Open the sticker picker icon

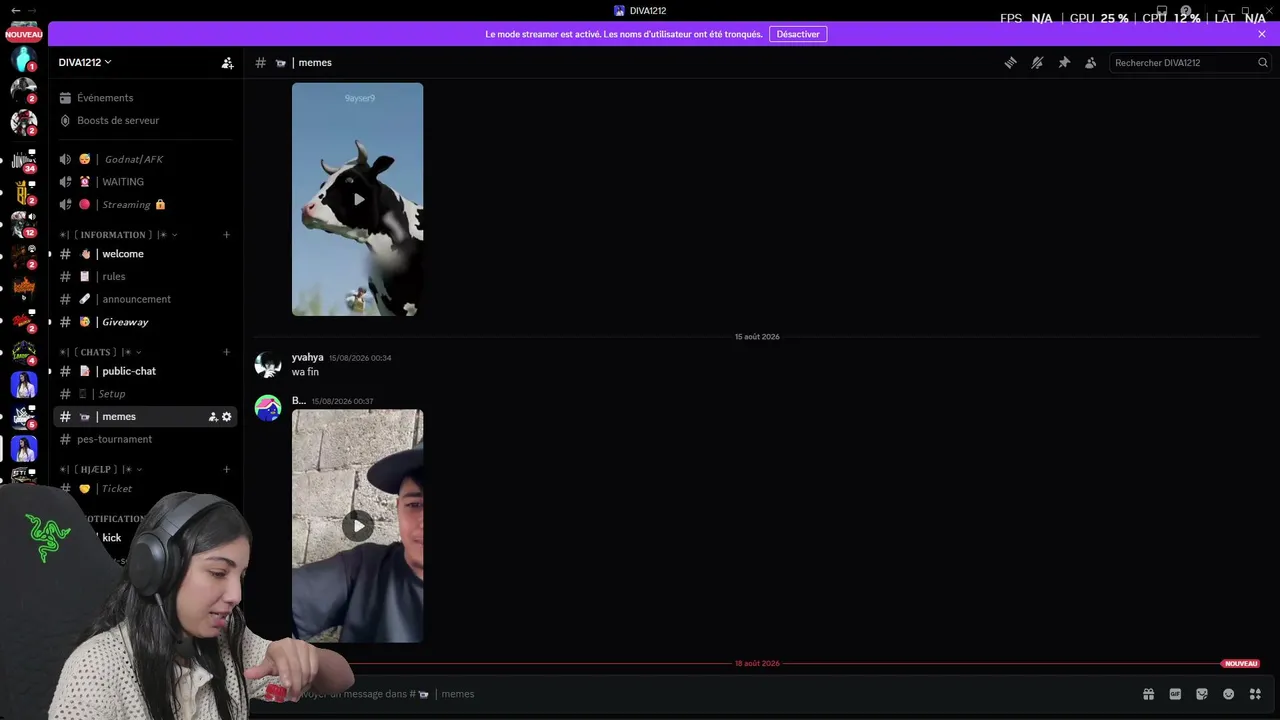(x=1202, y=694)
